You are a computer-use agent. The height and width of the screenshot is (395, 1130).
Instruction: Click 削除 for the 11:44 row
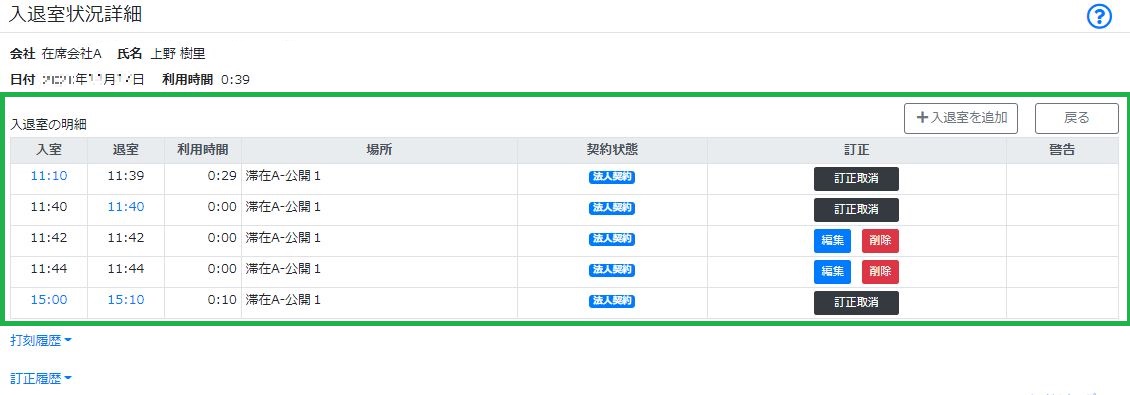click(x=880, y=272)
